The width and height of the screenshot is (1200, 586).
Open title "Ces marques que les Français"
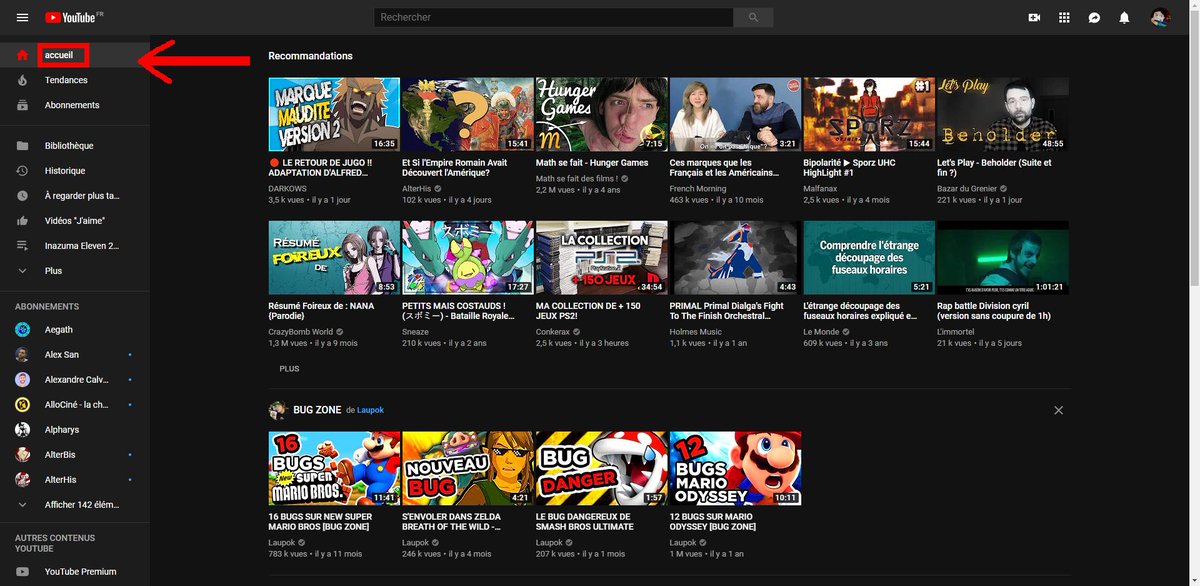coord(726,167)
